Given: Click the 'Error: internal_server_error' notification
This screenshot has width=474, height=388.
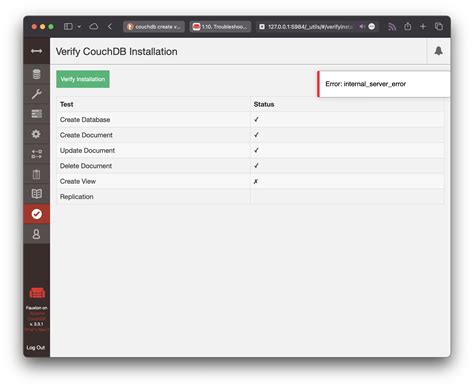Looking at the screenshot, I should tap(383, 84).
